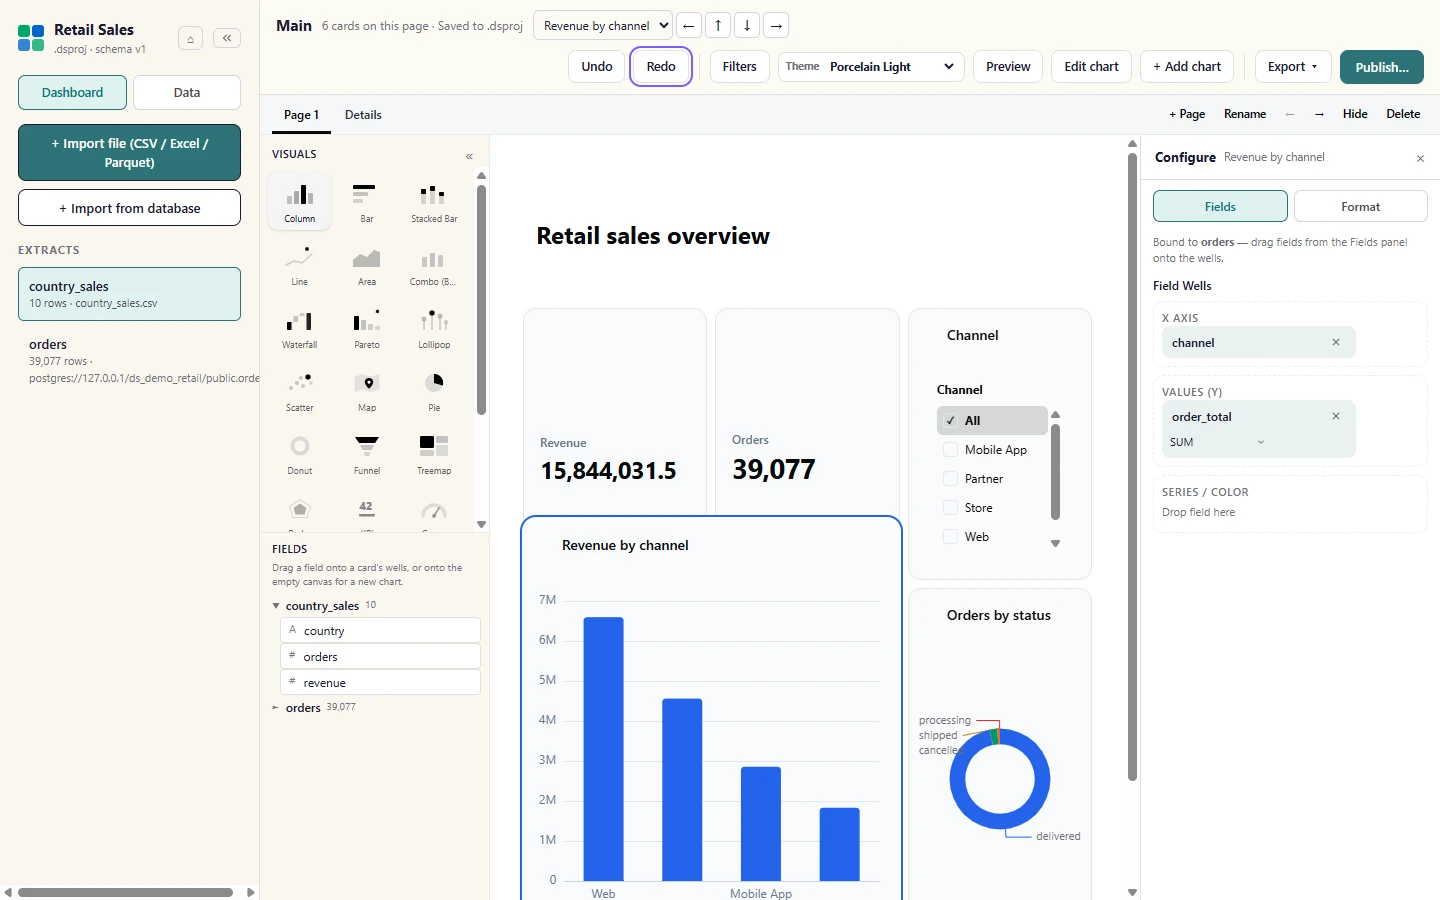The image size is (1440, 900).
Task: Collapse the left sidebar with the double-chevron
Action: pyautogui.click(x=227, y=38)
